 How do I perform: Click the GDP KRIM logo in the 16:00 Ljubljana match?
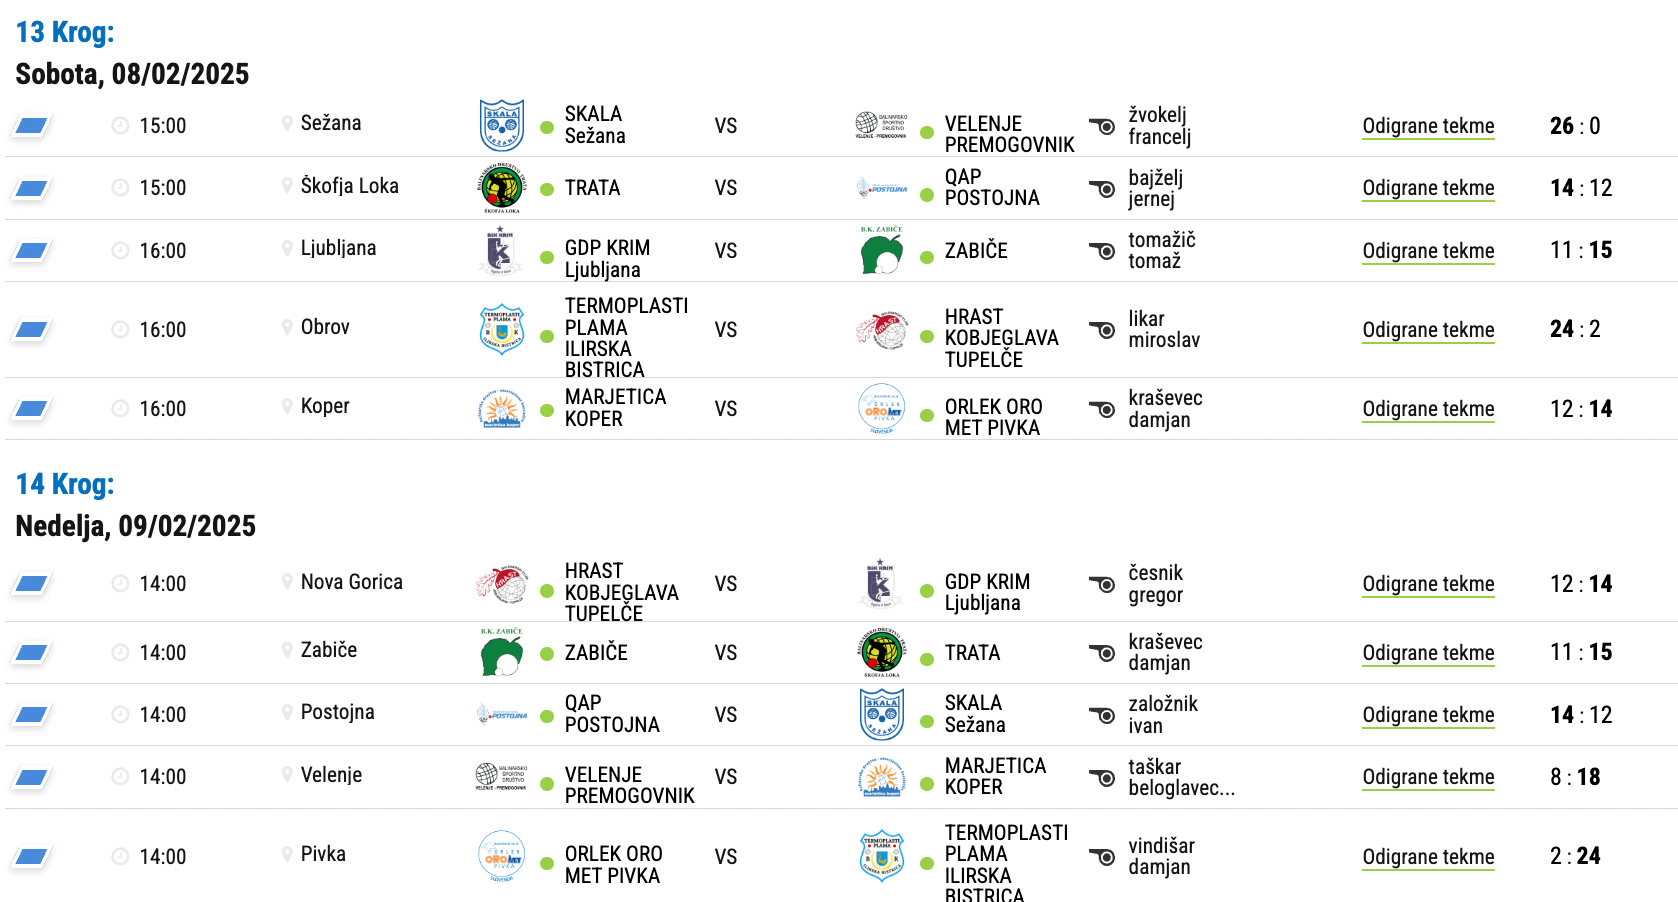click(500, 250)
